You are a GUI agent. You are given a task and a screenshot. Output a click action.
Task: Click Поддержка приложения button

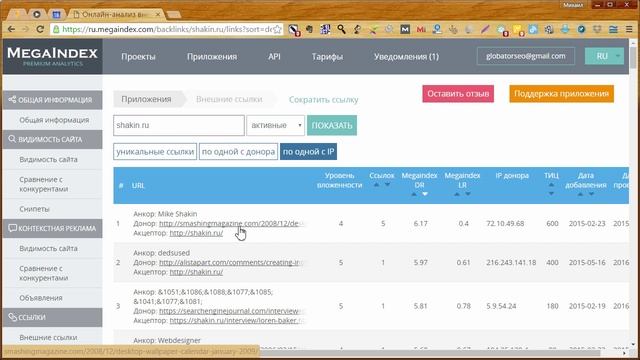(562, 94)
